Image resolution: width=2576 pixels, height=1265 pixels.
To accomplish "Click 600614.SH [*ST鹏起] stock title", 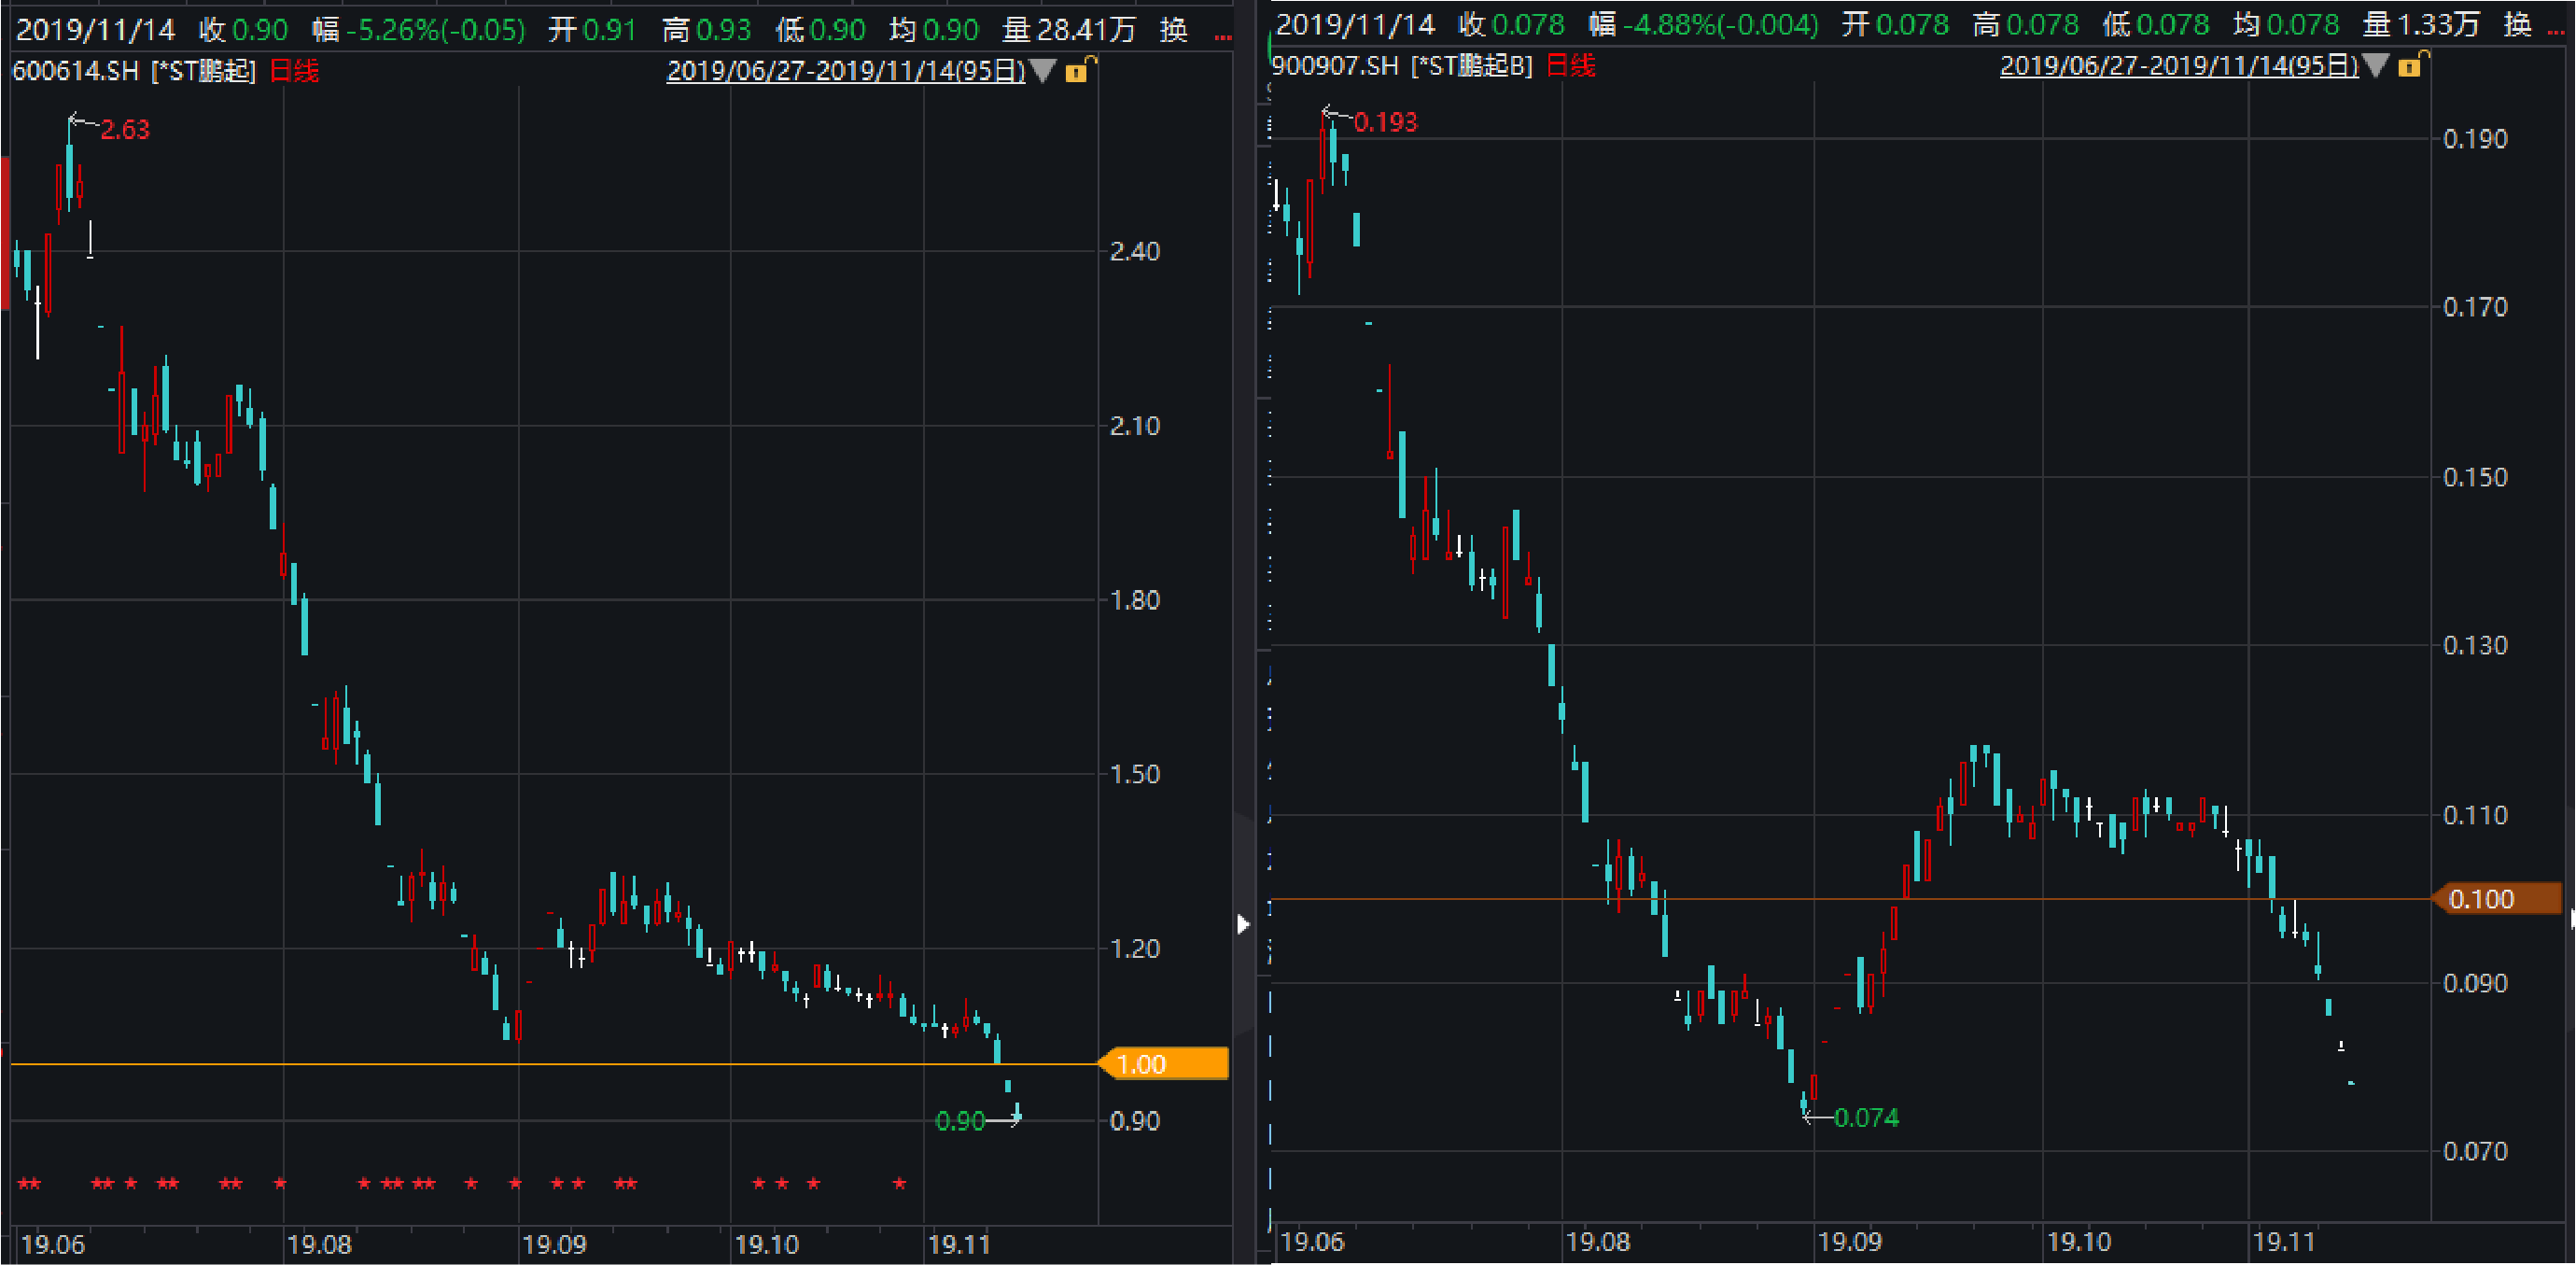I will pyautogui.click(x=134, y=71).
